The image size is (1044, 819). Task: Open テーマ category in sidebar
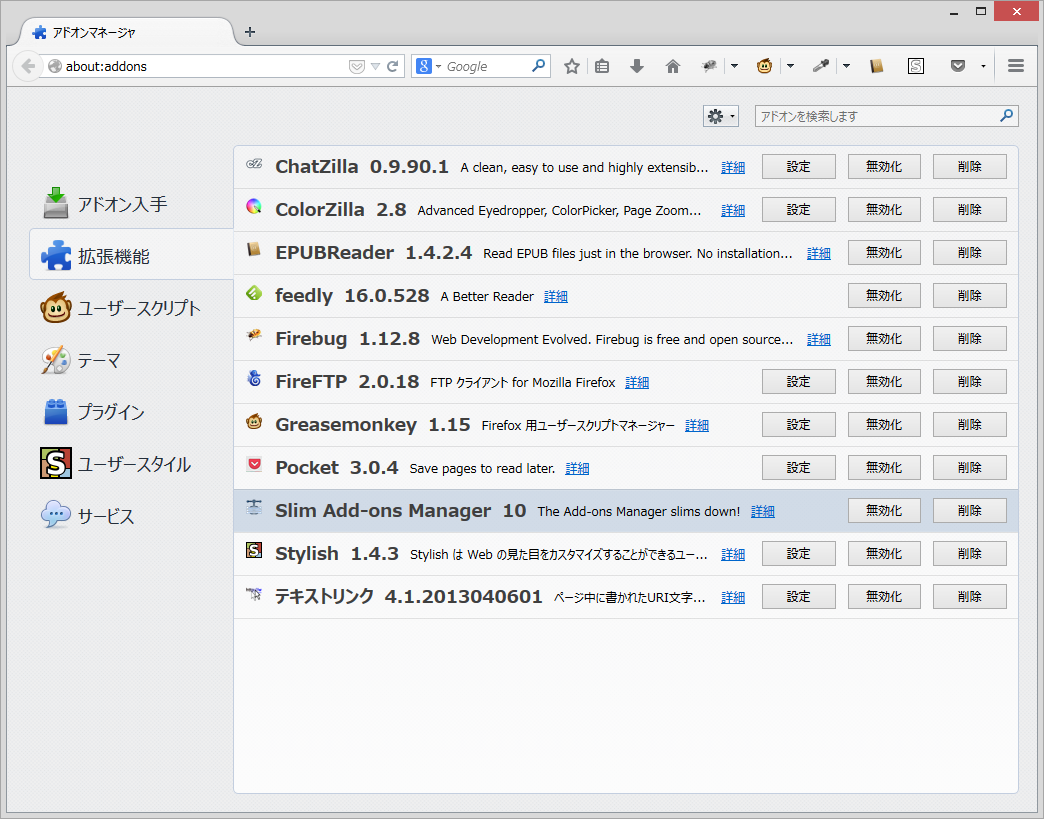(x=130, y=360)
